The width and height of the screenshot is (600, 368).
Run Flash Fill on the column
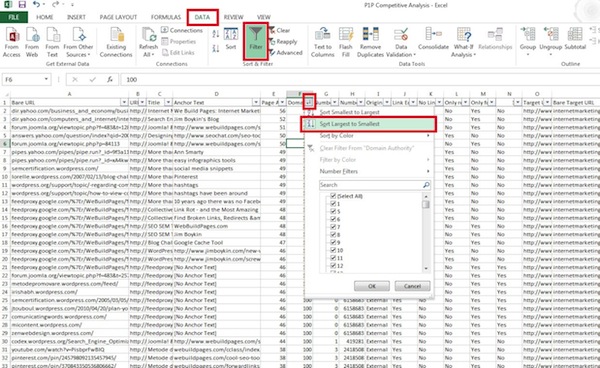[346, 42]
